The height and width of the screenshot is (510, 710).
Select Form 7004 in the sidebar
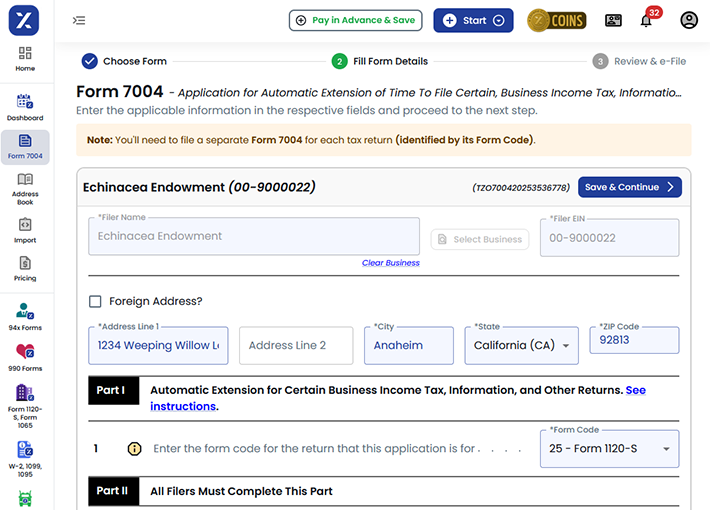point(25,147)
